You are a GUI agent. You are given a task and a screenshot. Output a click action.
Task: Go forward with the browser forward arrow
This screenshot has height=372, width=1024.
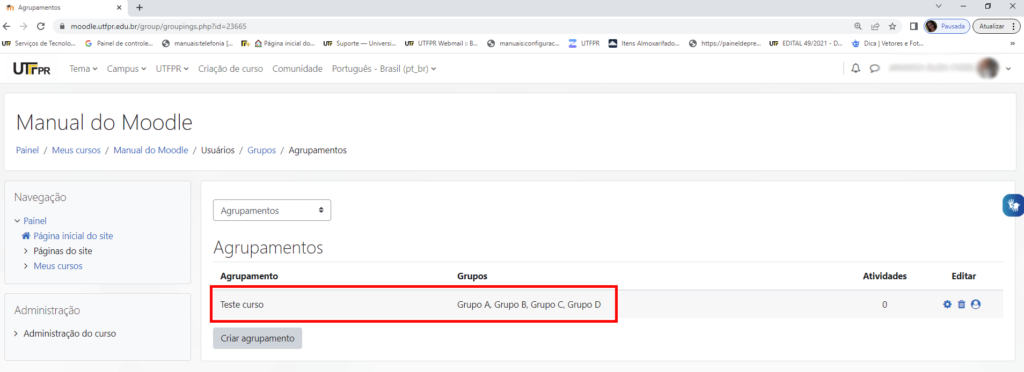[24, 27]
